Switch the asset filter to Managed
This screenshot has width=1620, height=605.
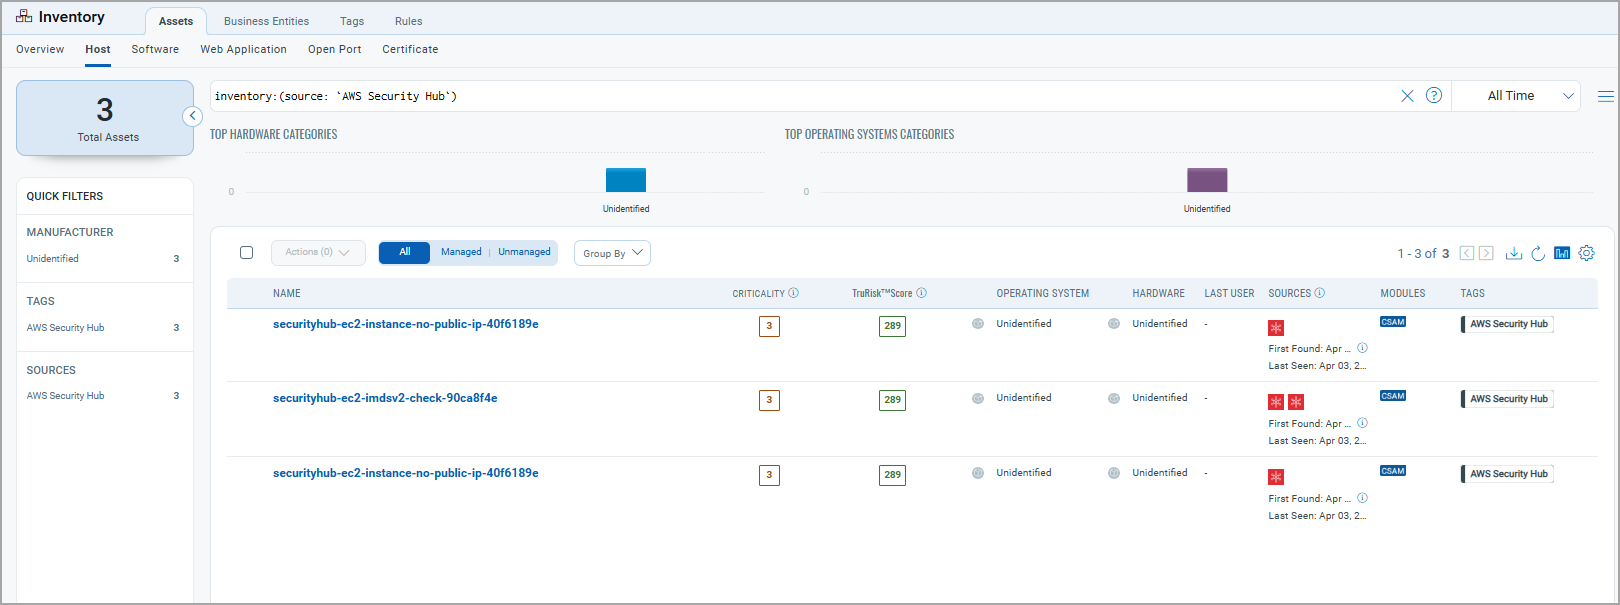point(461,252)
